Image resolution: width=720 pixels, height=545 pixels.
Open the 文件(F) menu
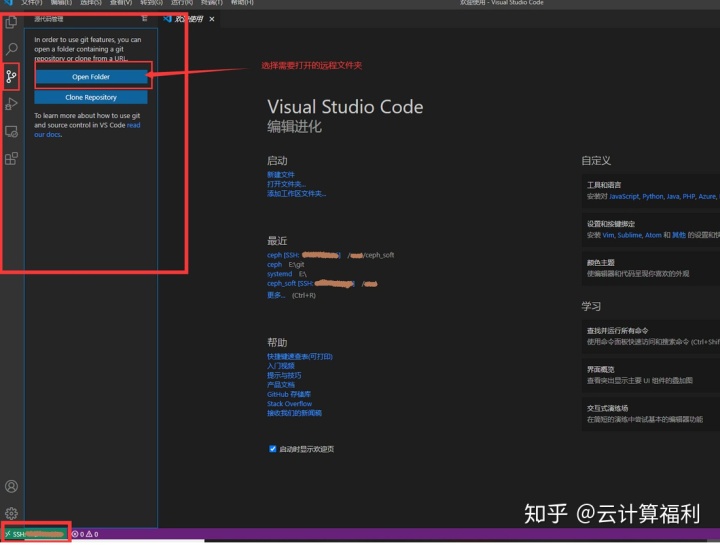pyautogui.click(x=31, y=3)
